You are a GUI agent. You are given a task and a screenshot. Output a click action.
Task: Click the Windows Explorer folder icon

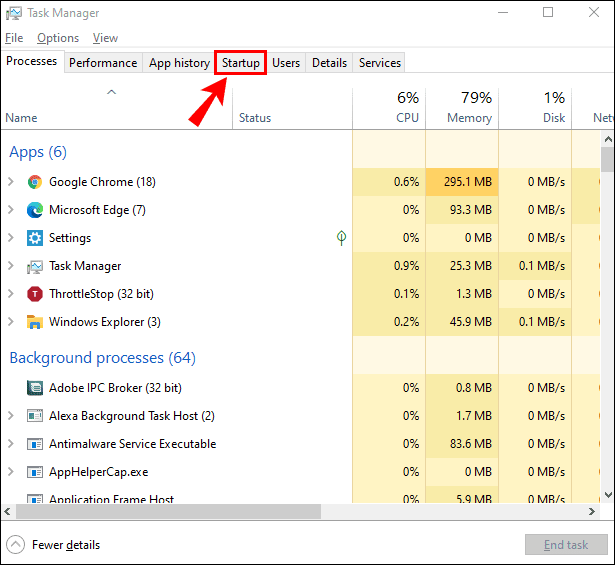[x=35, y=322]
